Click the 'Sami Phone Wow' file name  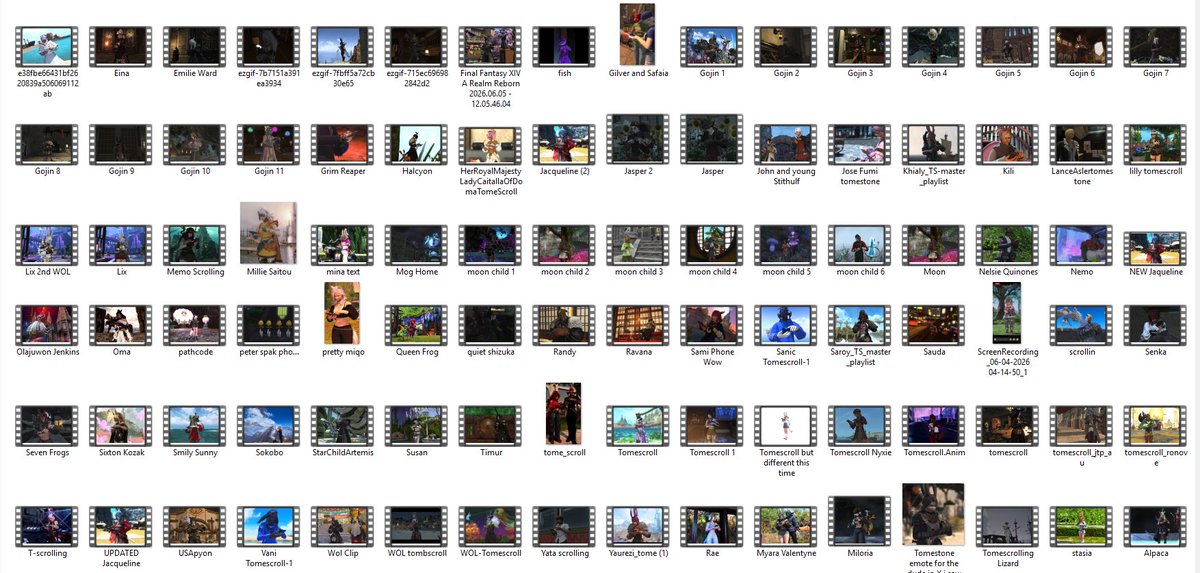coord(713,357)
